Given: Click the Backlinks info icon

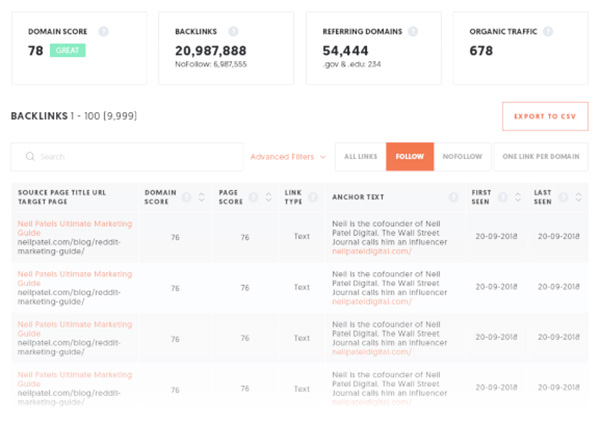Looking at the screenshot, I should [233, 32].
